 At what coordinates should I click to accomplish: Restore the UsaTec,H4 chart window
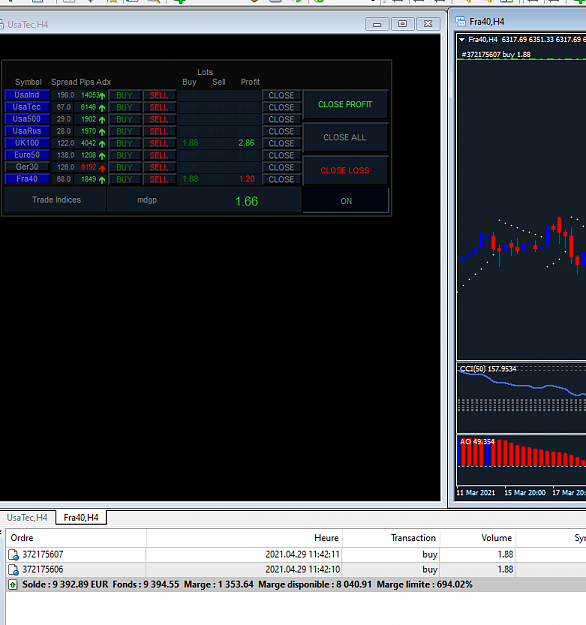coord(402,24)
